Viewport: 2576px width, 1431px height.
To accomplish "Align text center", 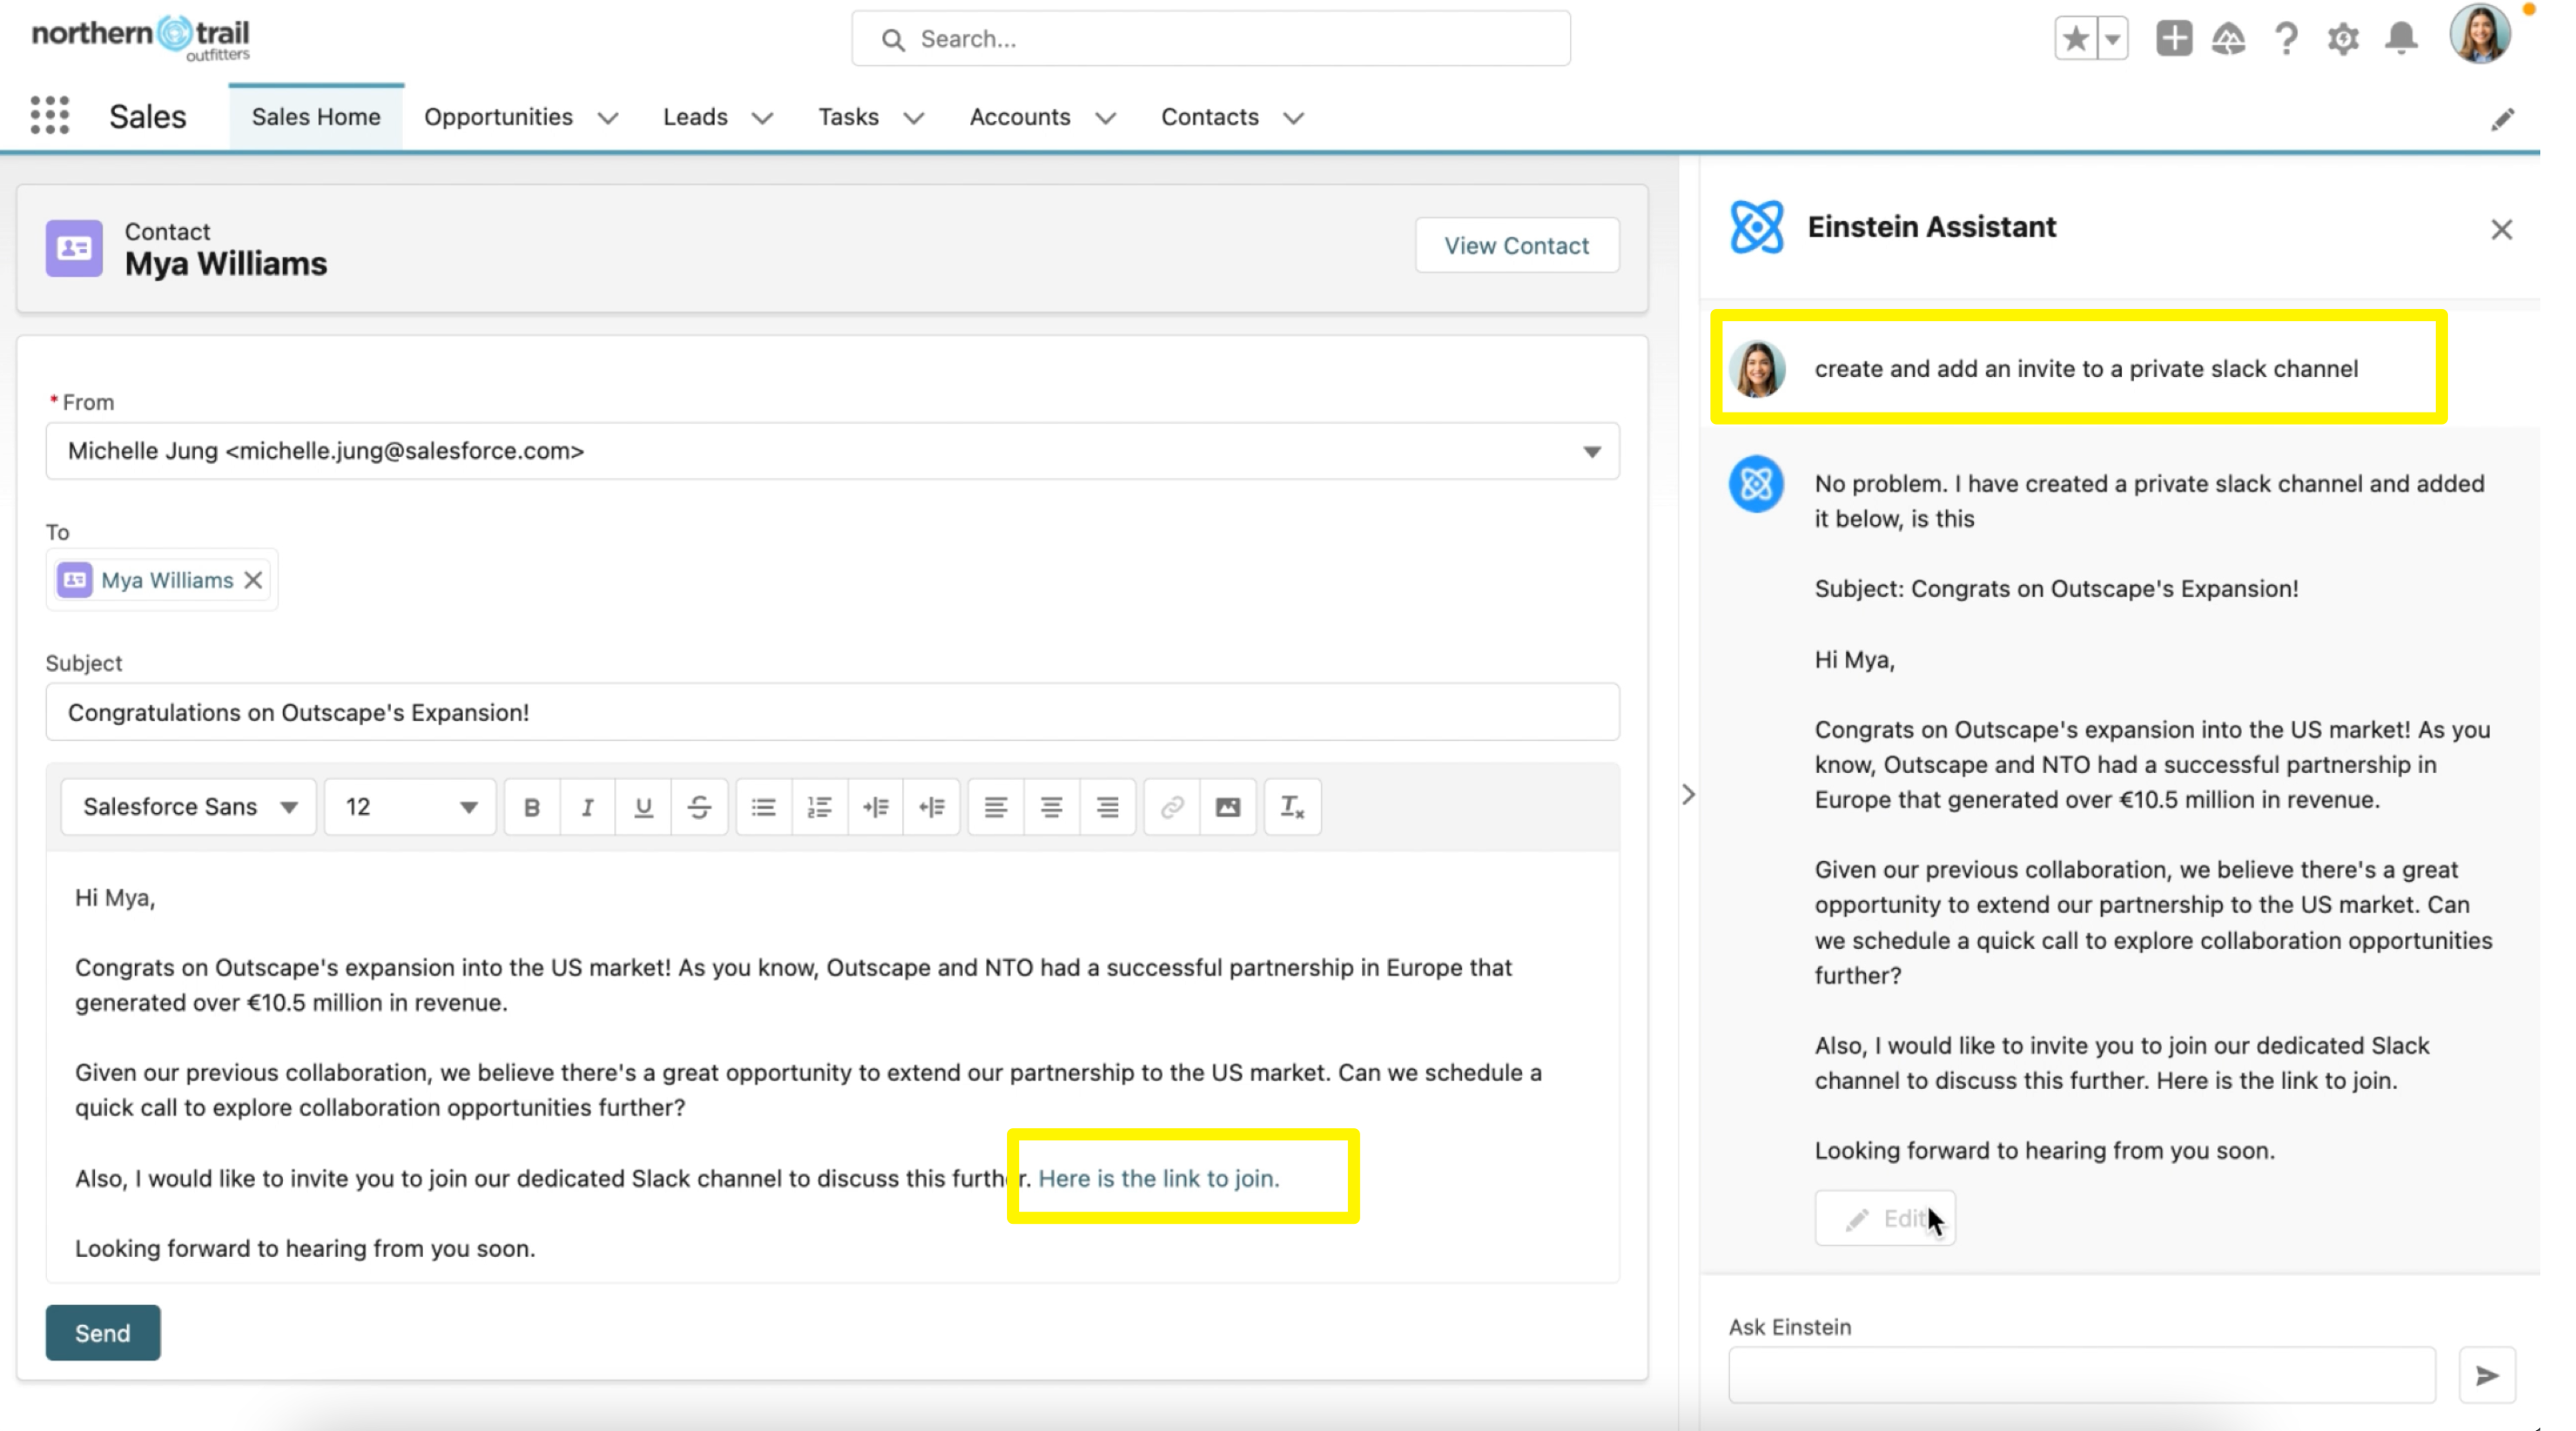I will [x=1052, y=807].
